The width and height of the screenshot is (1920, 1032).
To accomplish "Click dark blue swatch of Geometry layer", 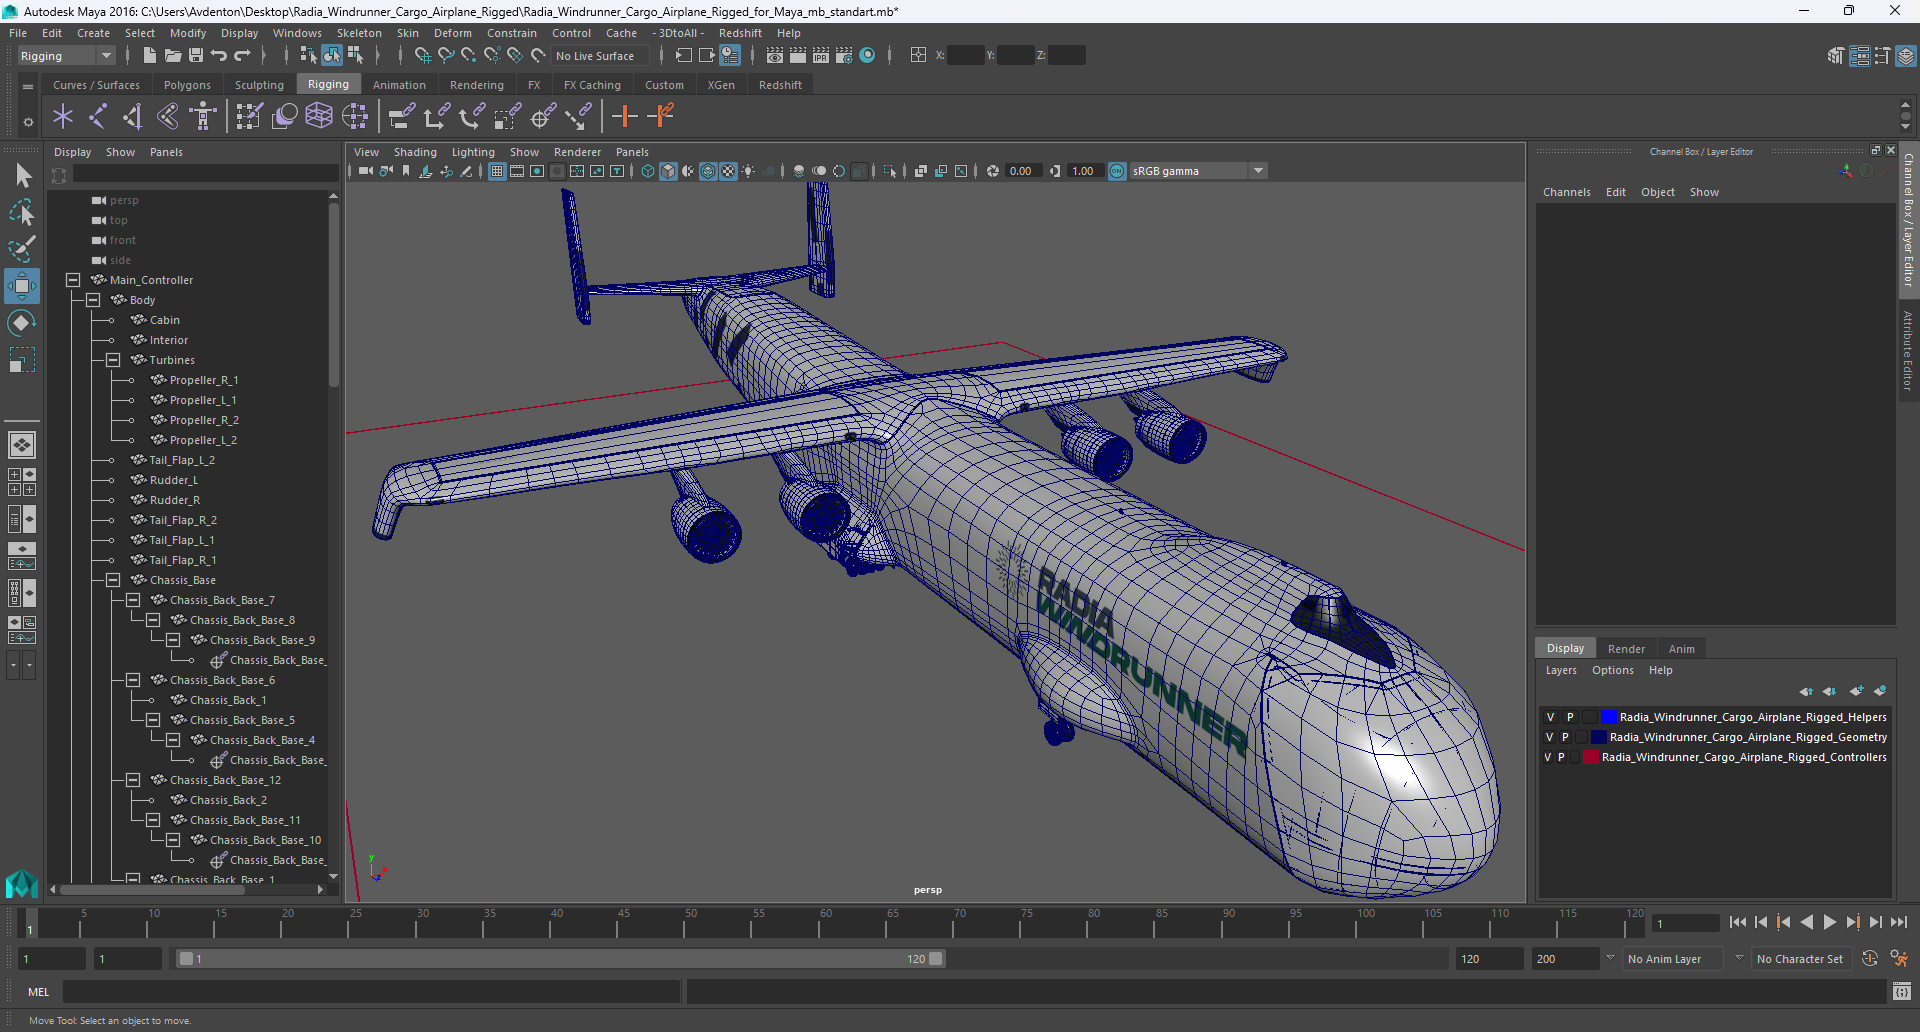I will point(1598,737).
